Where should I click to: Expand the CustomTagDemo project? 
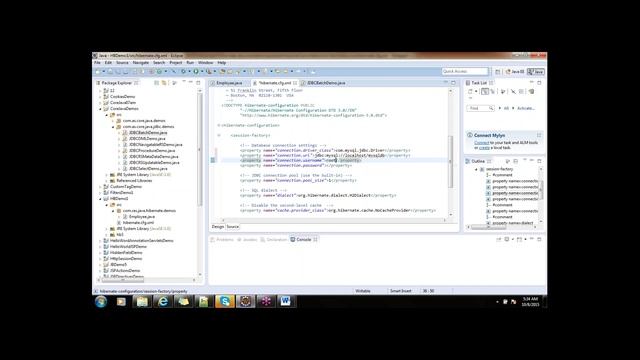pos(100,187)
